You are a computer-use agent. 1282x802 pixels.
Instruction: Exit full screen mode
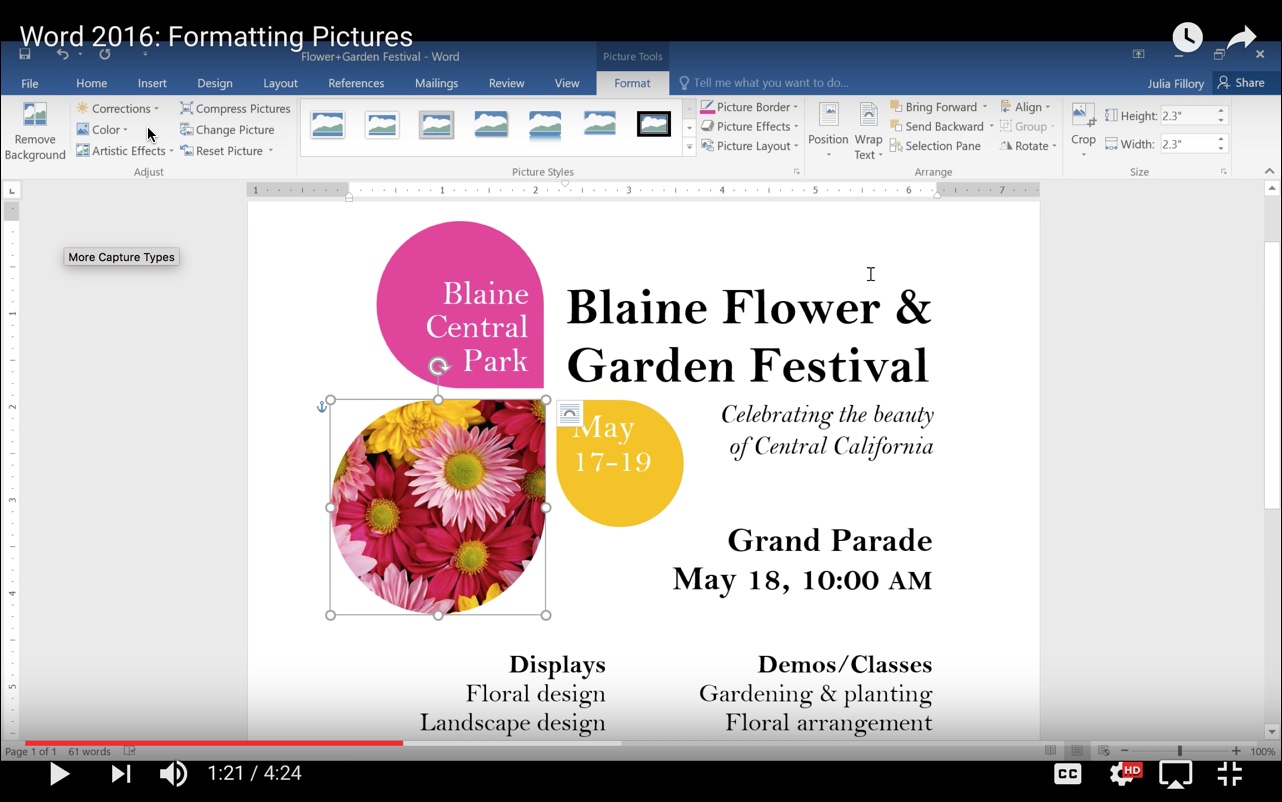[1230, 774]
